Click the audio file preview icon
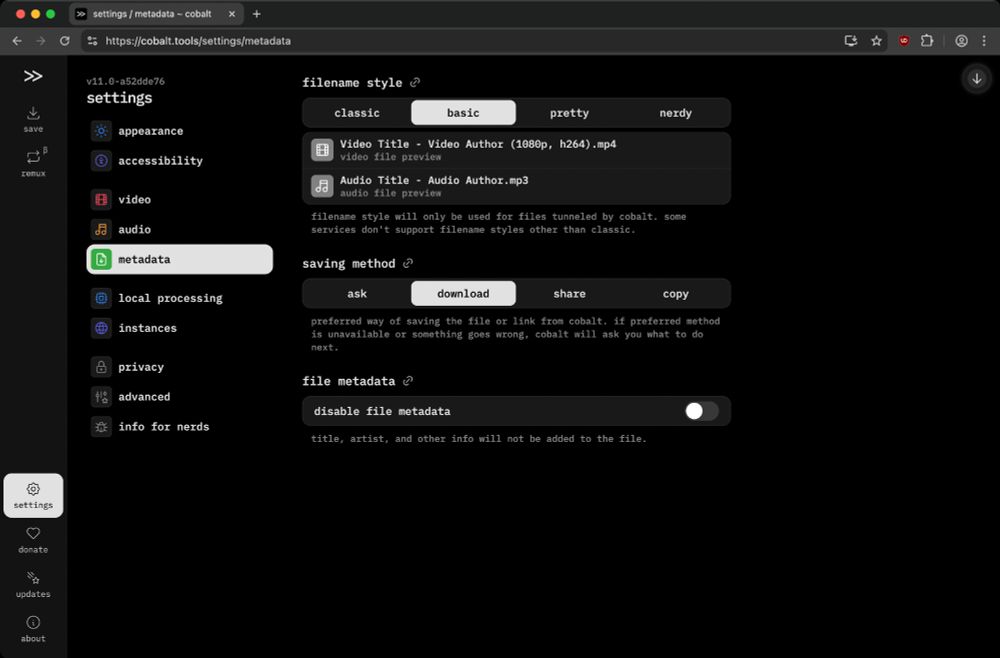This screenshot has height=658, width=1000. pyautogui.click(x=322, y=186)
